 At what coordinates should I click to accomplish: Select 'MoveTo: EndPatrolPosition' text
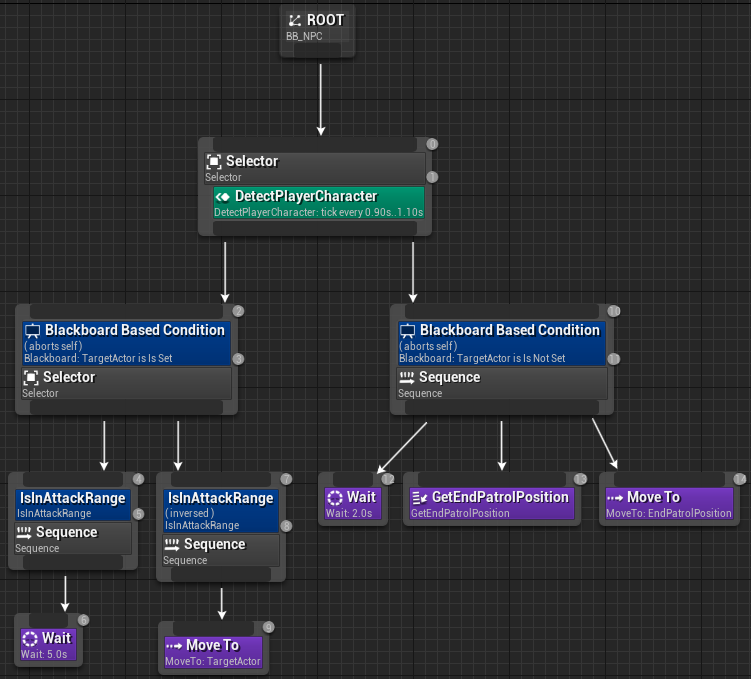pos(669,513)
